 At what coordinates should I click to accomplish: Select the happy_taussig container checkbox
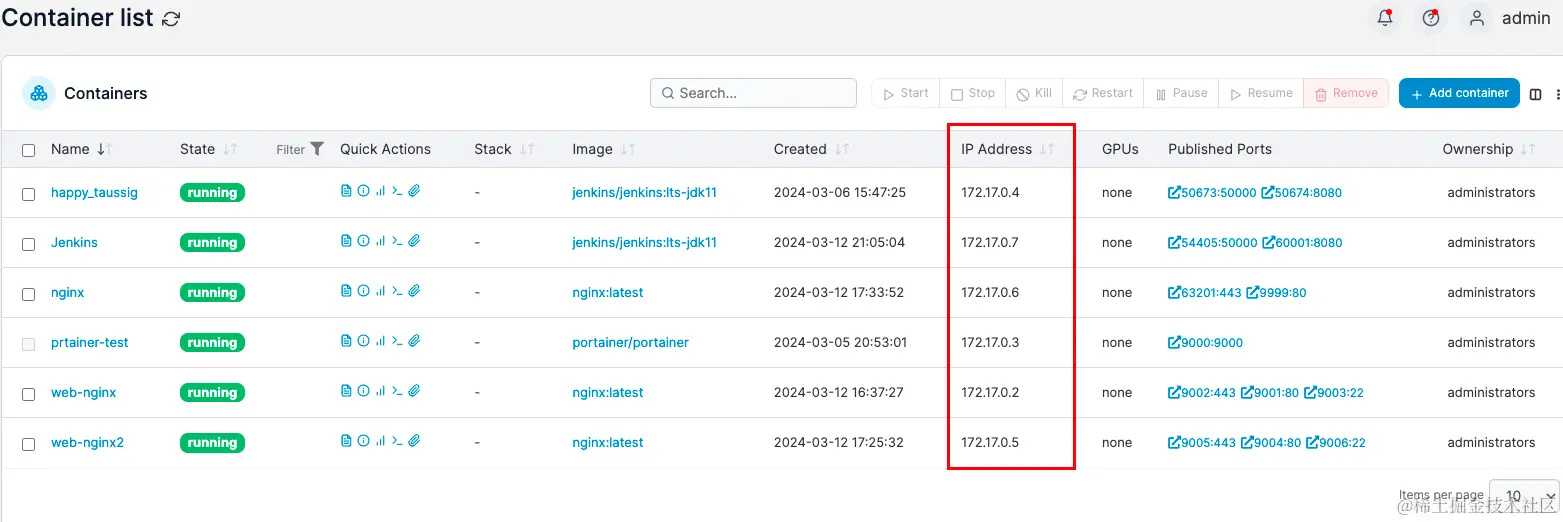(x=29, y=194)
